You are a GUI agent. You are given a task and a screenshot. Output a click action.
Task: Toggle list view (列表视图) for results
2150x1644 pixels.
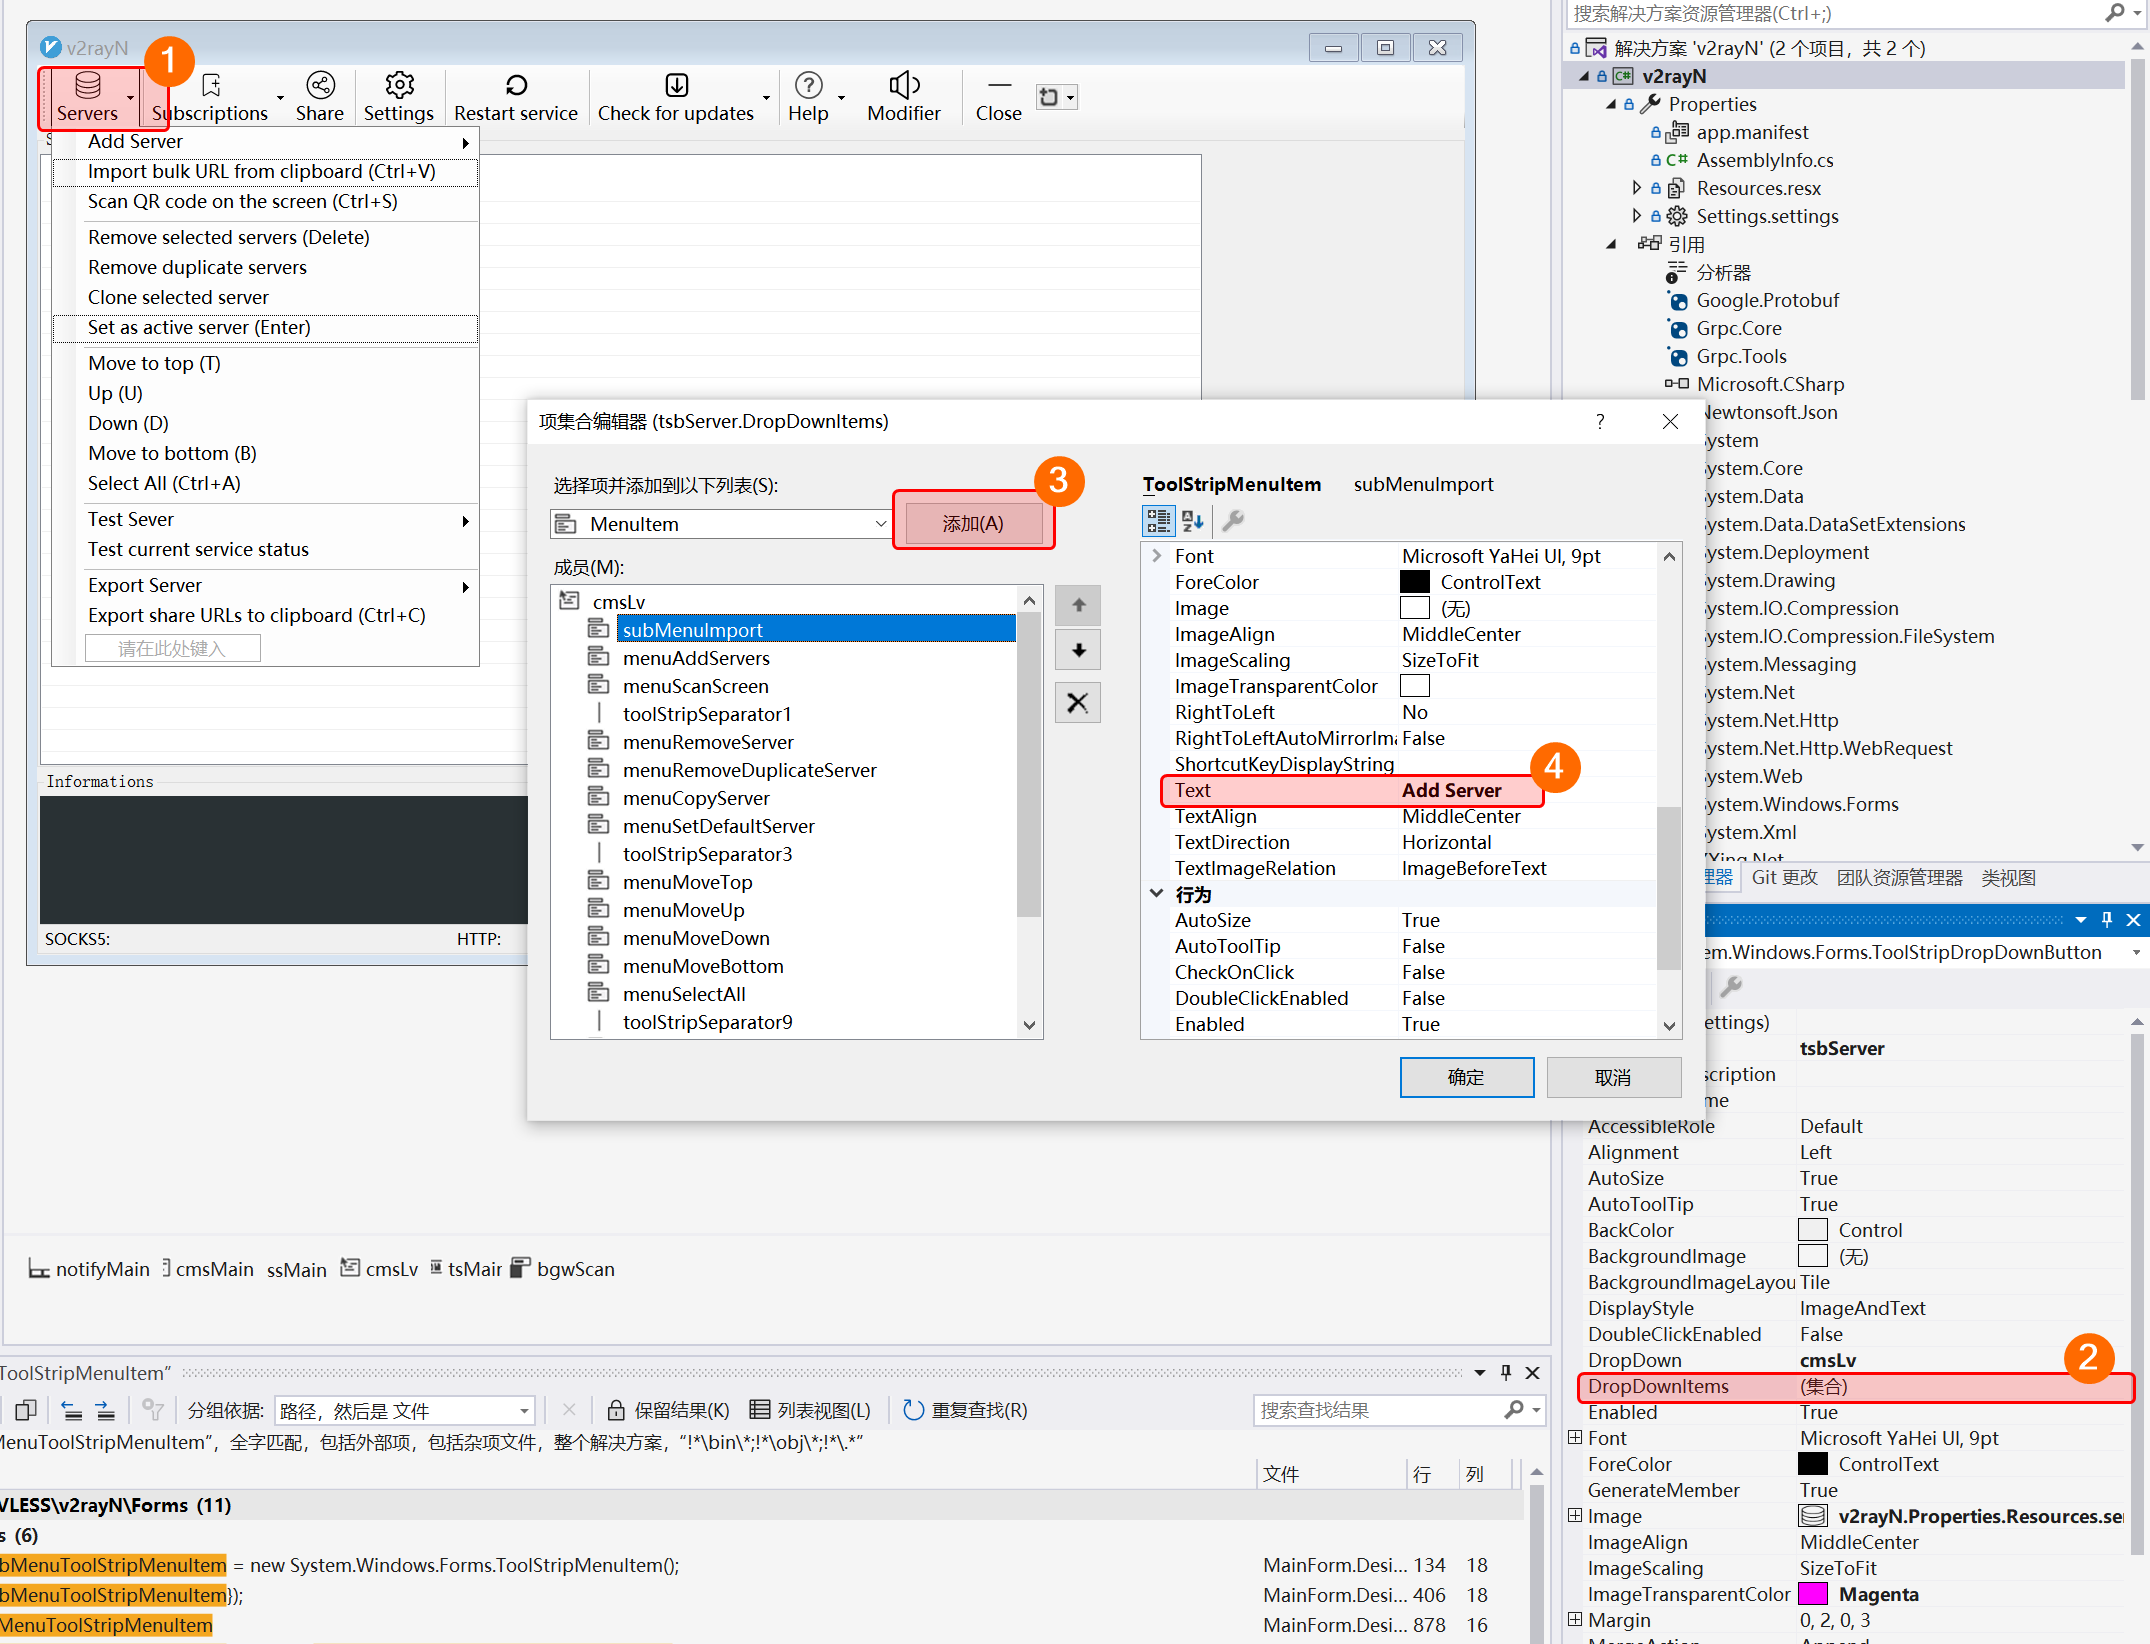point(810,1410)
